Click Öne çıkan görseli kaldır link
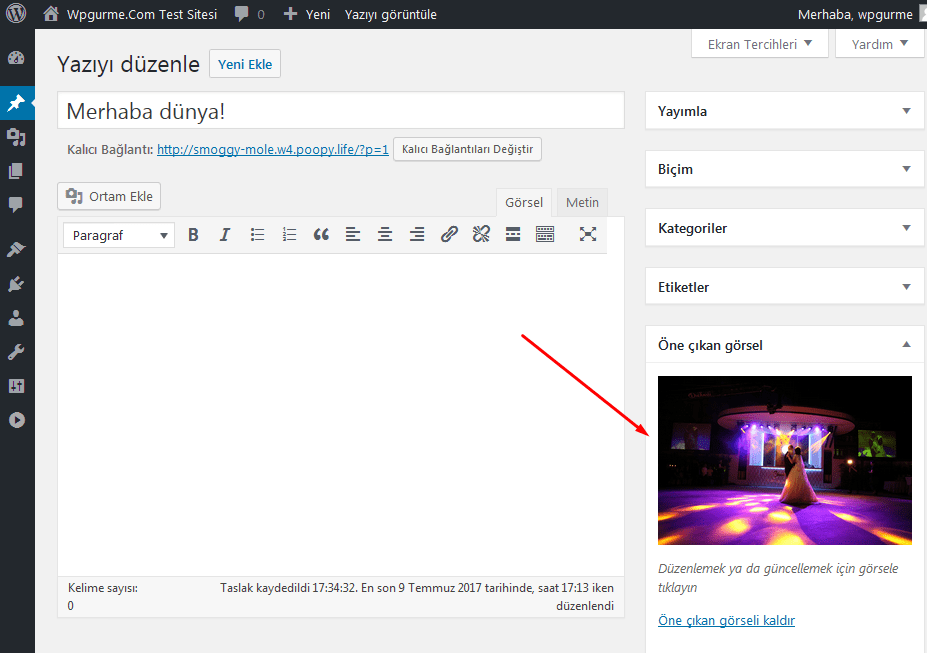Screen dimensions: 927x653 pyautogui.click(x=726, y=620)
